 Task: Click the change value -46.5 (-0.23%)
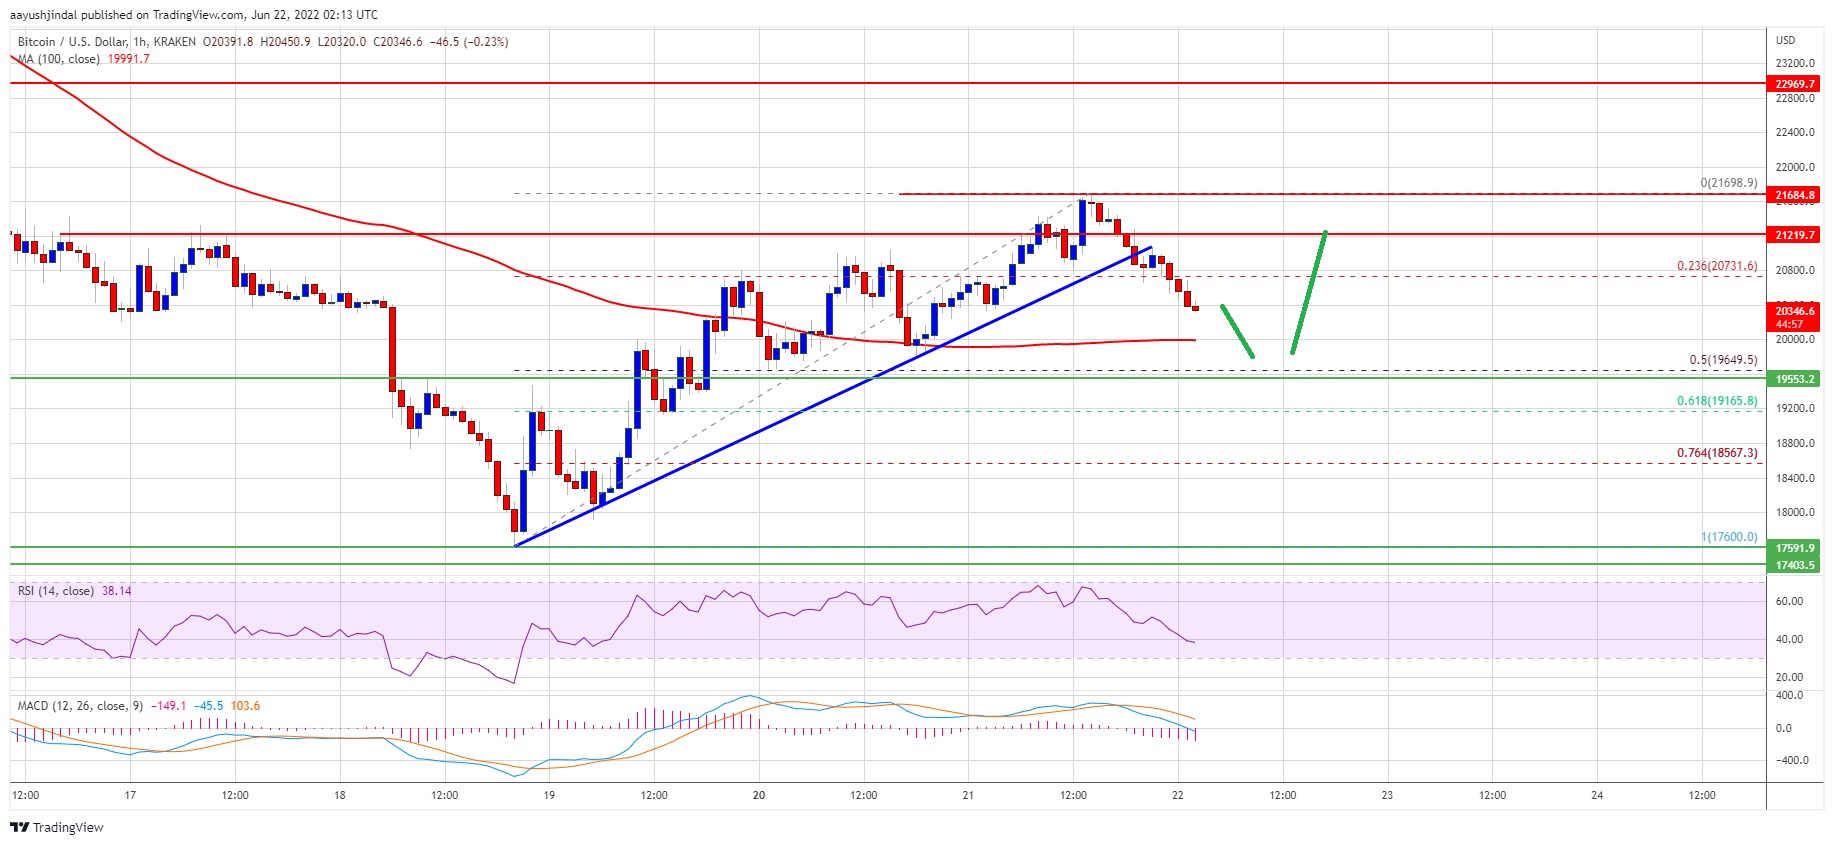[x=469, y=42]
